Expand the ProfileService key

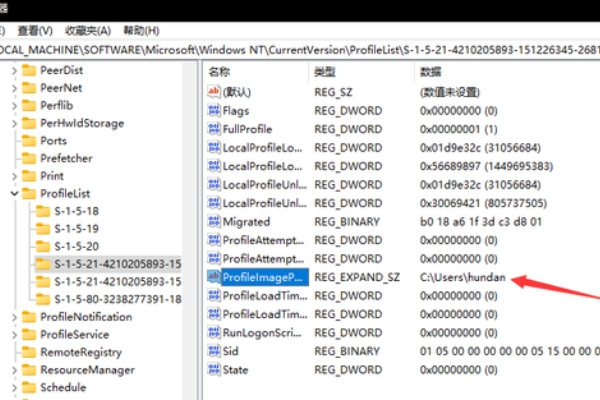point(12,334)
